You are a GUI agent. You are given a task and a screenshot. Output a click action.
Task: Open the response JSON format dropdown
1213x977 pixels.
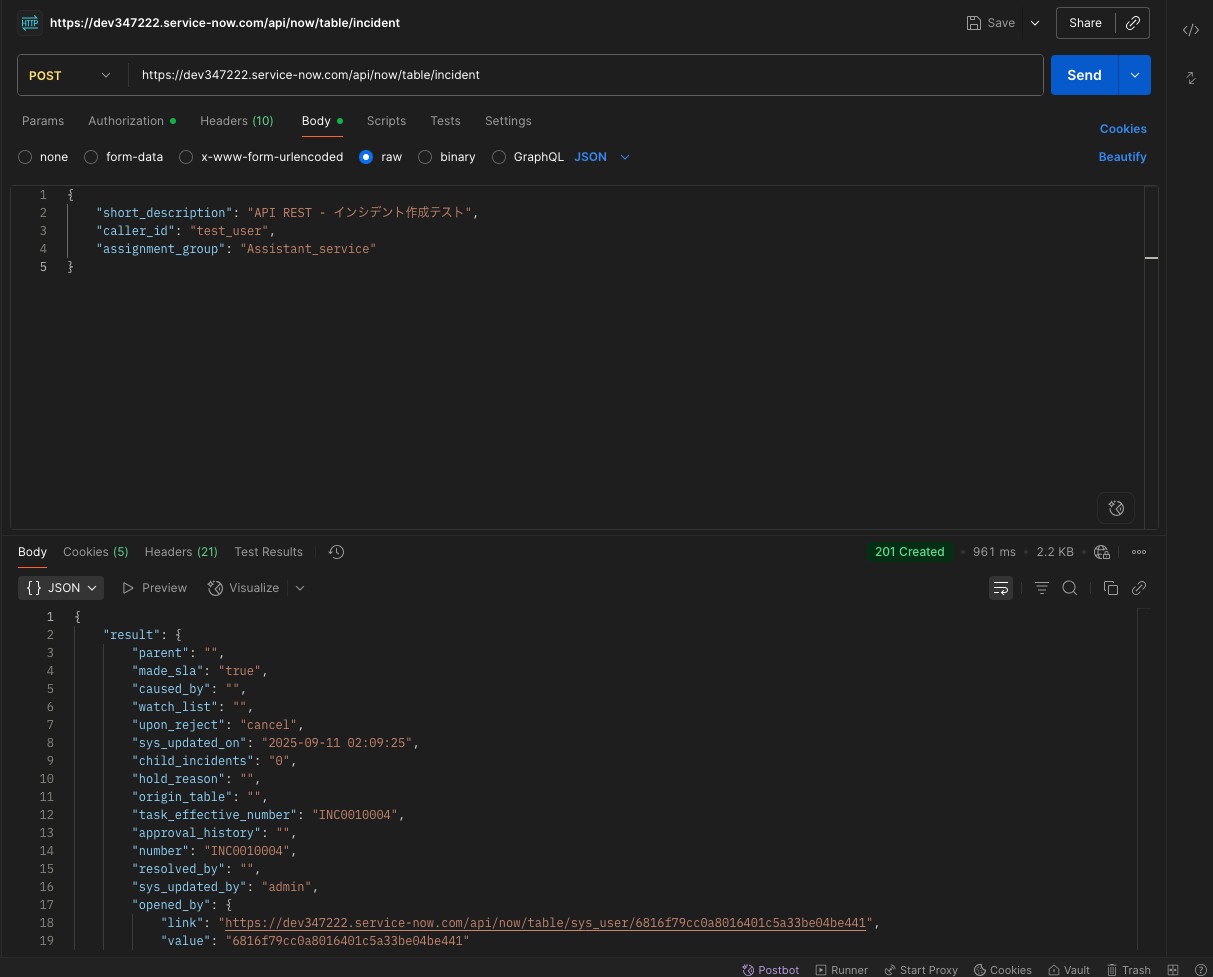pos(61,588)
